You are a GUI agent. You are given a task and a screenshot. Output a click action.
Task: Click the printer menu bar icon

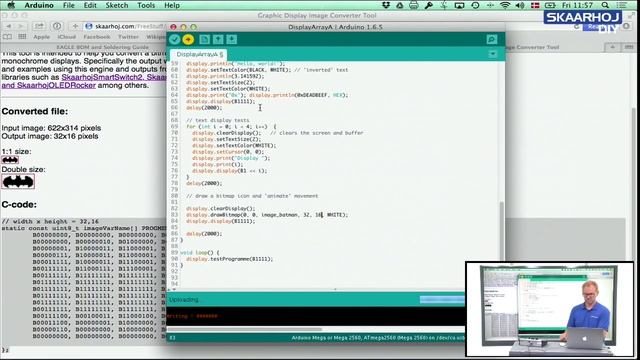click(x=414, y=5)
